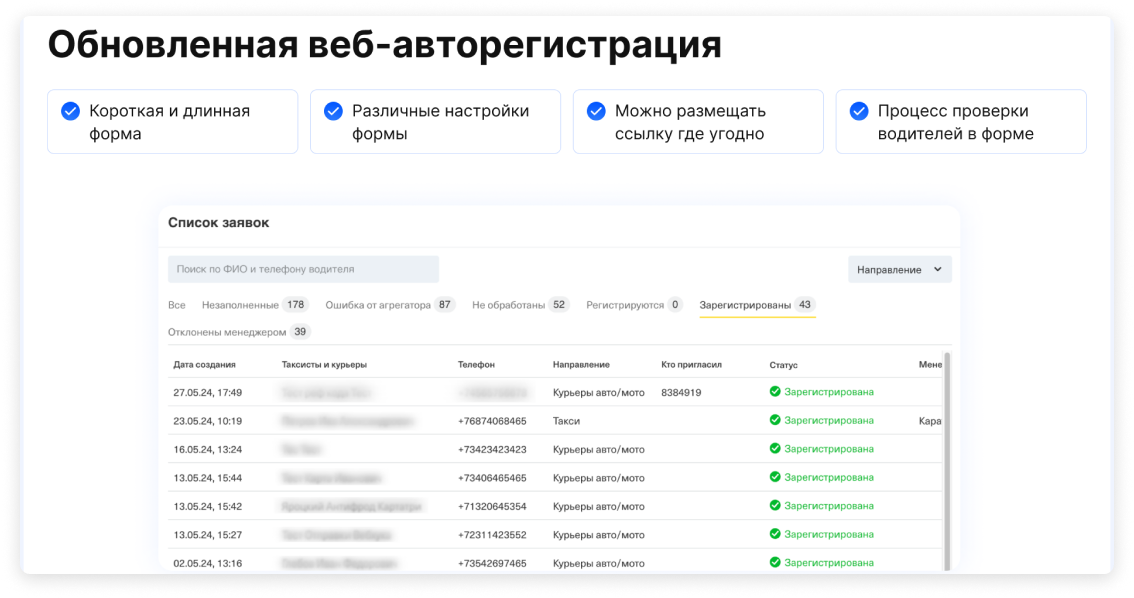The height and width of the screenshot is (598, 1134).
Task: Click phone number +76874068465
Action: coord(492,421)
